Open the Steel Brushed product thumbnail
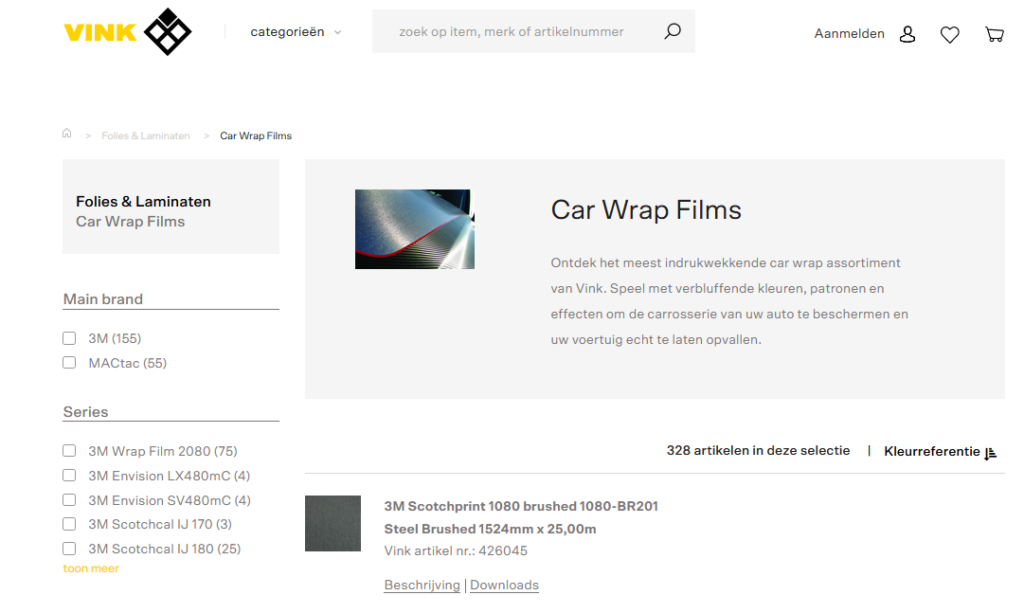This screenshot has height=613, width=1024. [x=333, y=524]
